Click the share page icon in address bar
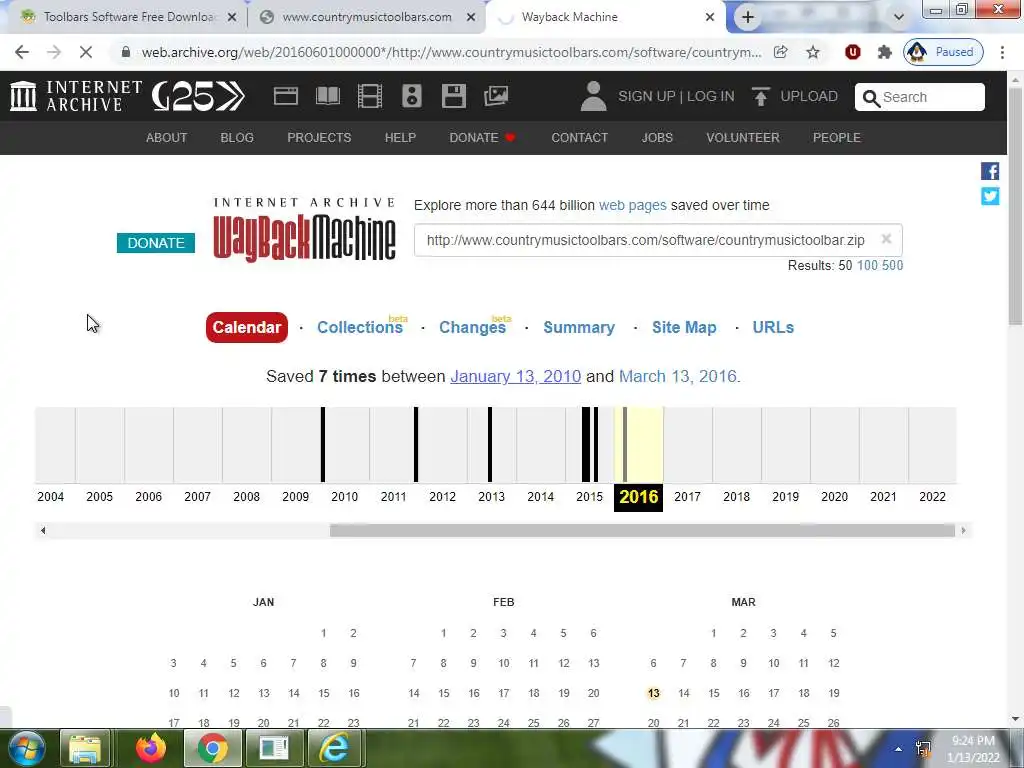The image size is (1024, 768). (x=780, y=52)
